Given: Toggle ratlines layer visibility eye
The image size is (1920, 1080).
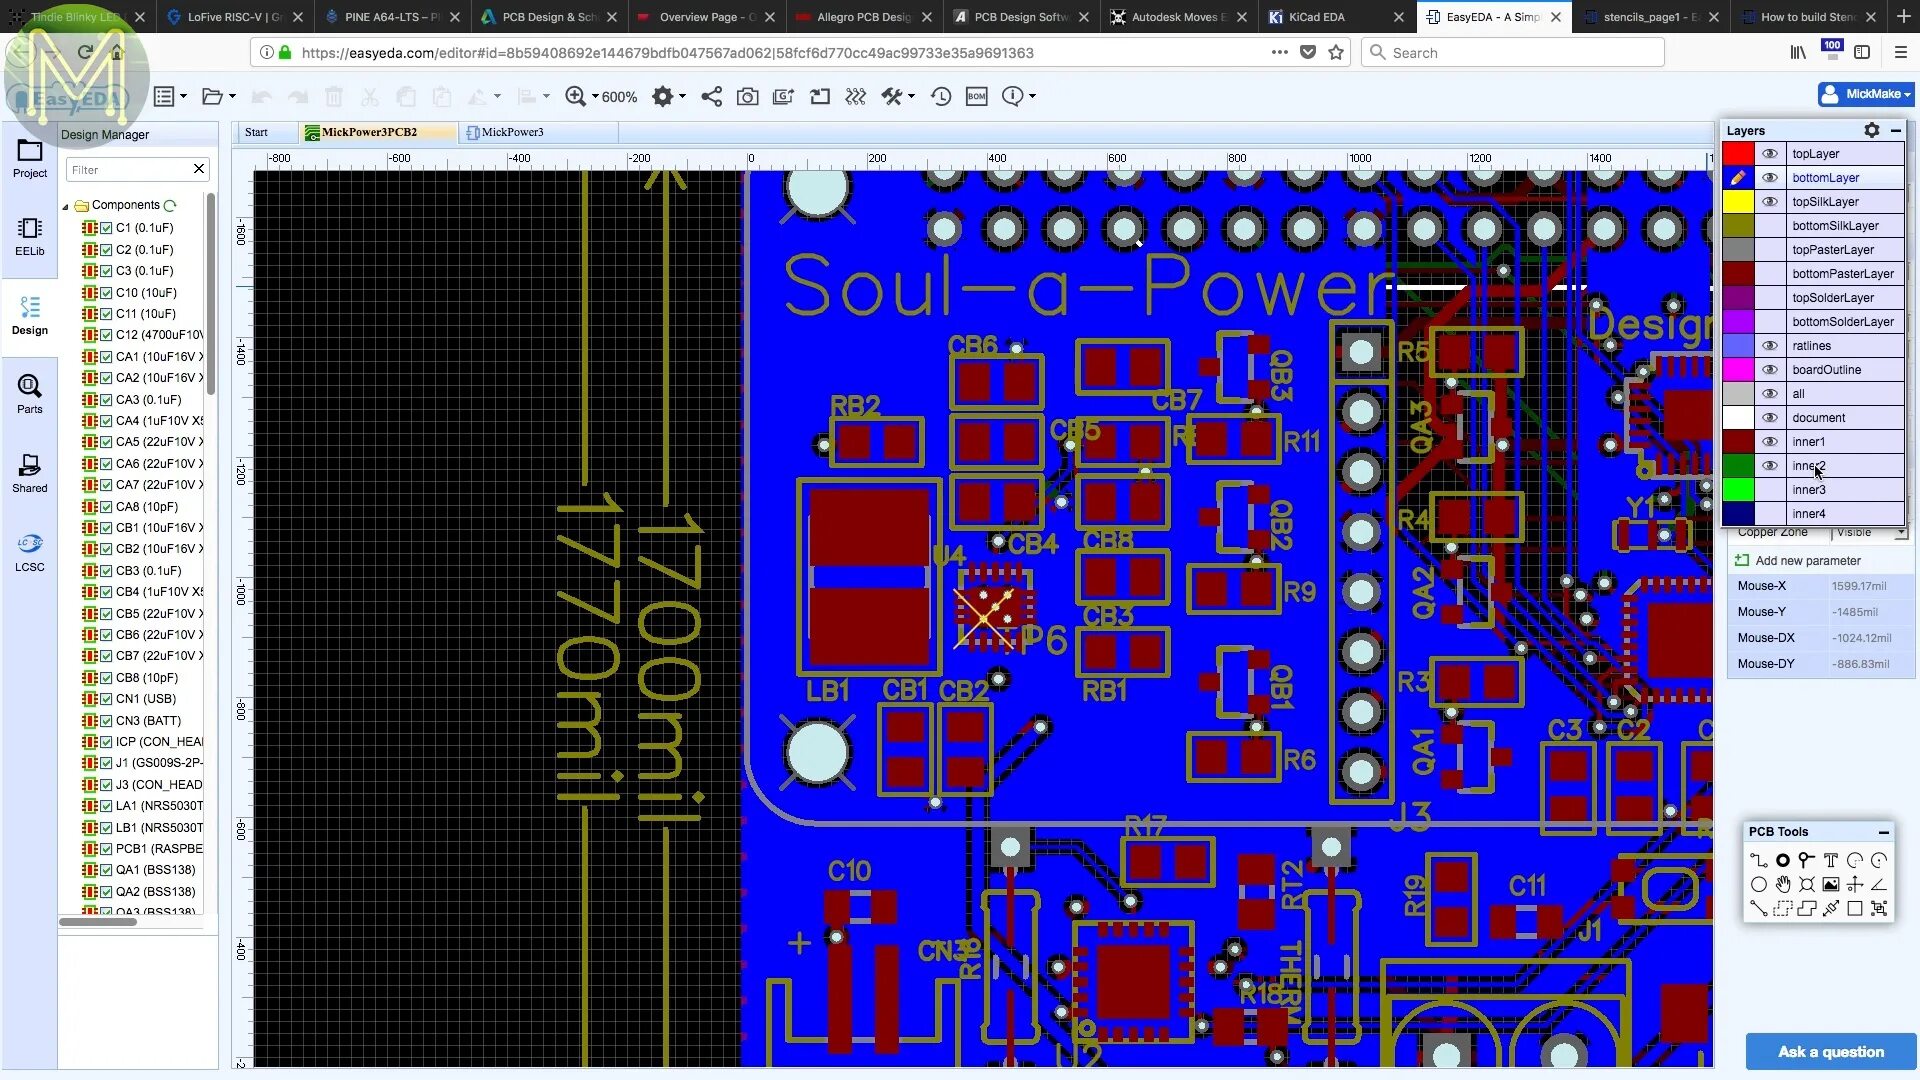Looking at the screenshot, I should coord(1769,346).
